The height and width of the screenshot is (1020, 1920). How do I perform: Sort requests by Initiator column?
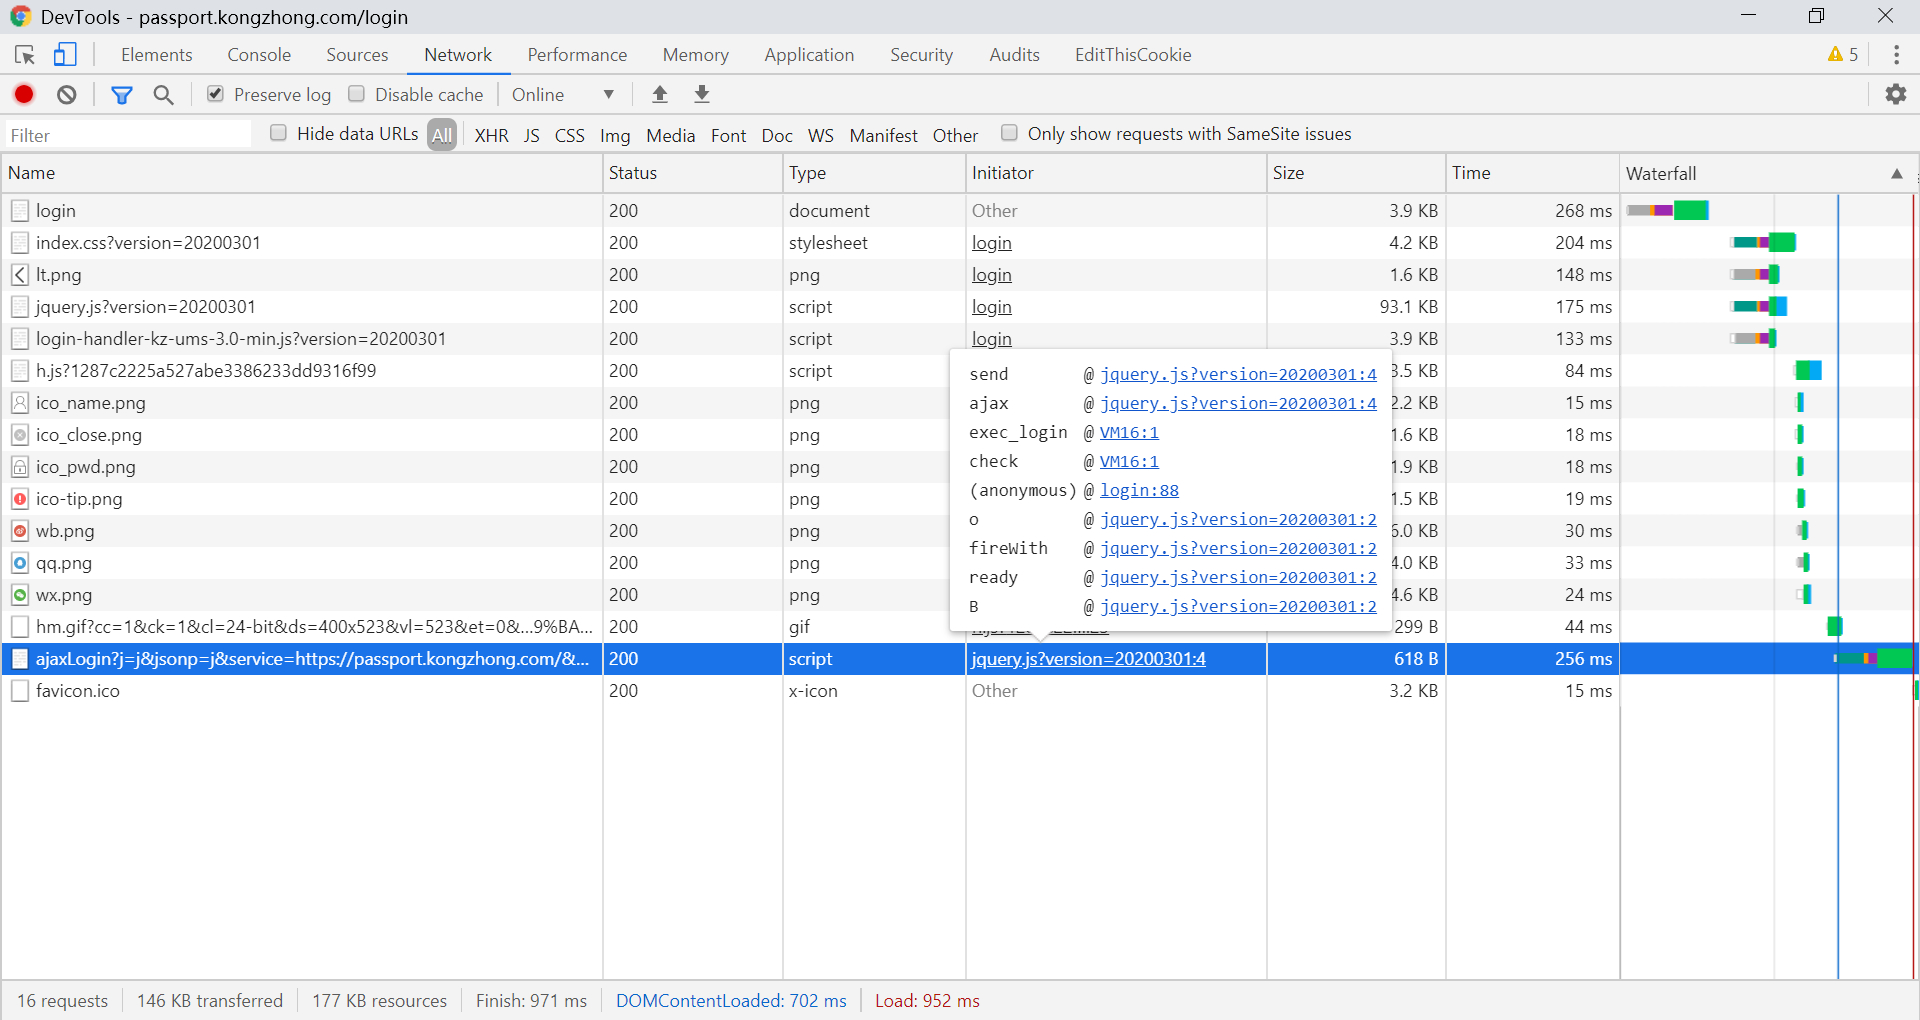point(1116,173)
